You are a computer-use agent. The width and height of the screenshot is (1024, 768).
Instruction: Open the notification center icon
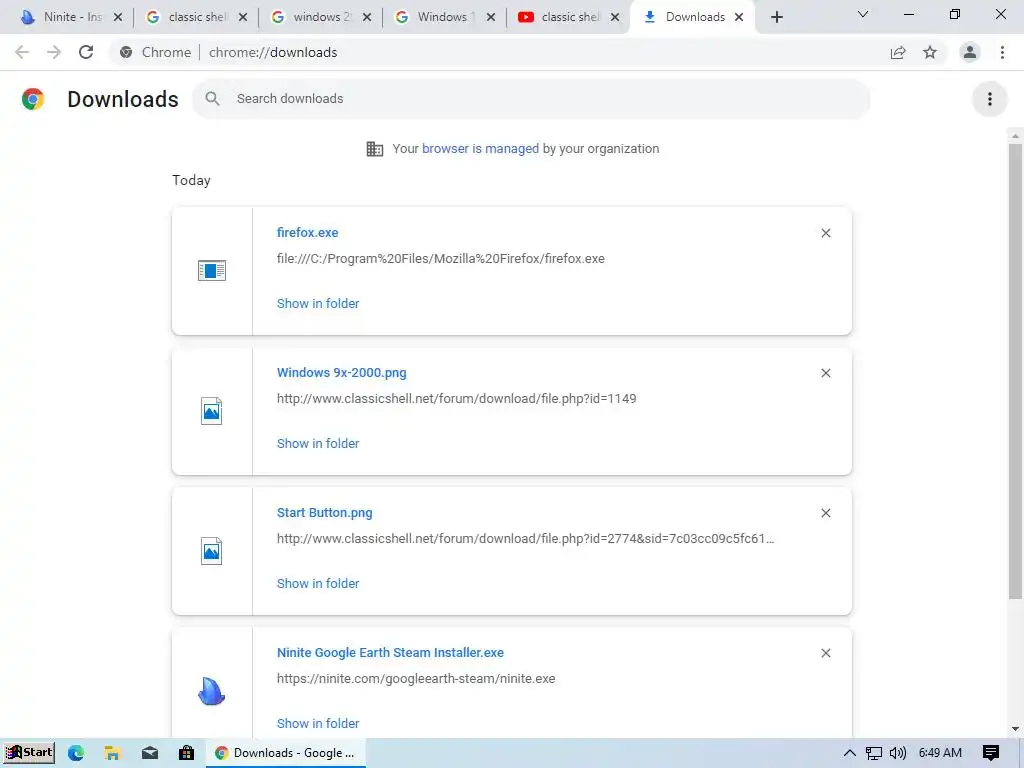(991, 753)
